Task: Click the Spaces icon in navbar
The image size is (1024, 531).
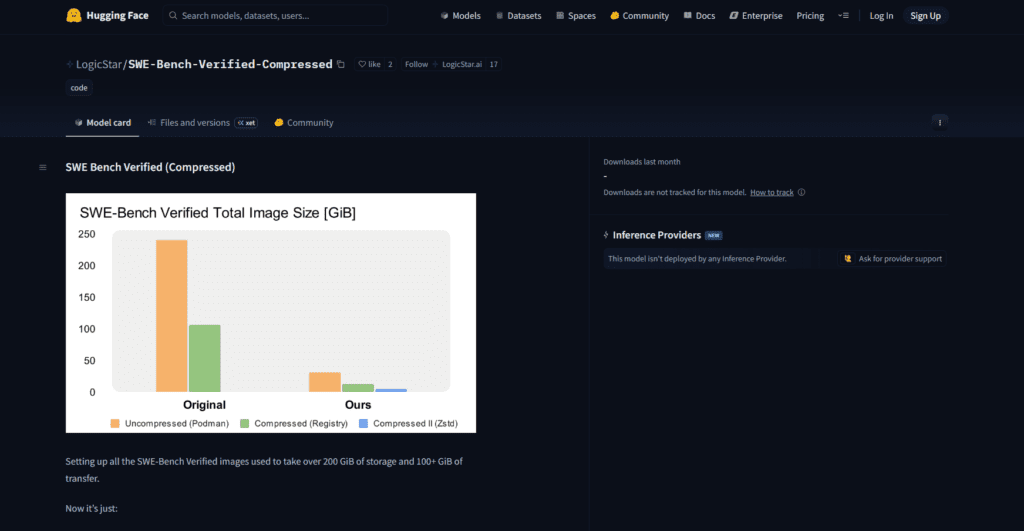Action: 560,16
